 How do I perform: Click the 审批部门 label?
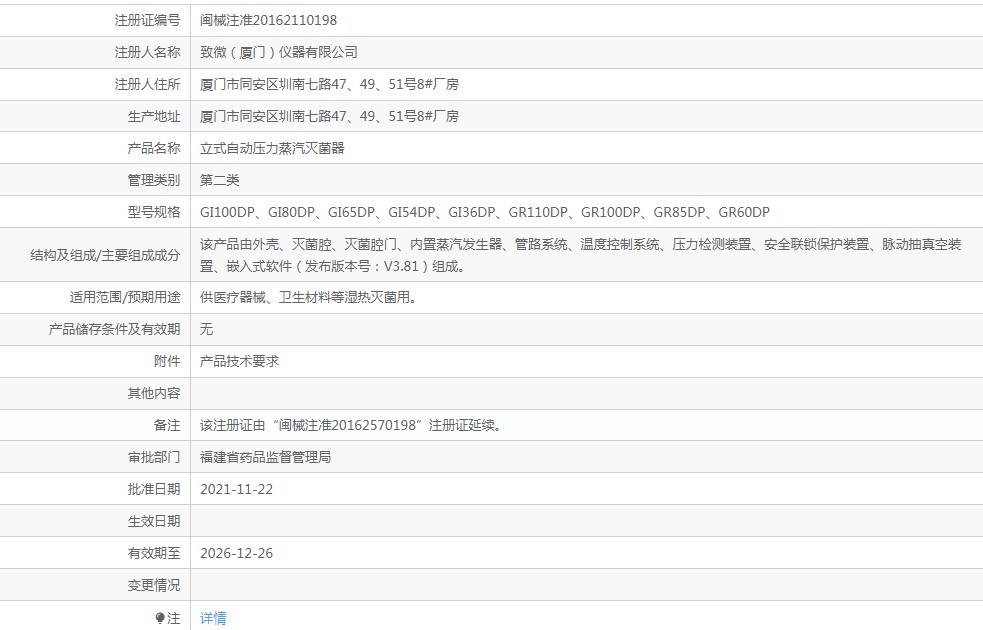coord(154,457)
